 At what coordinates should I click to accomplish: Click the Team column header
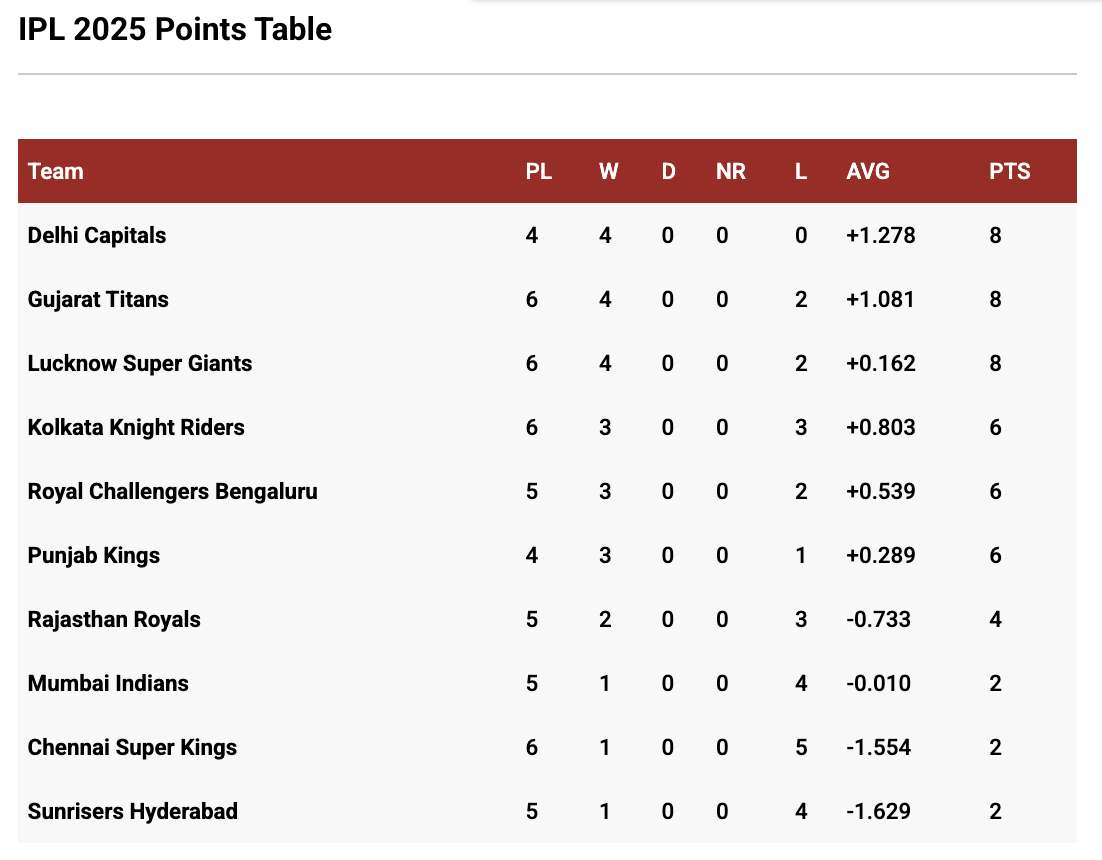[x=56, y=172]
